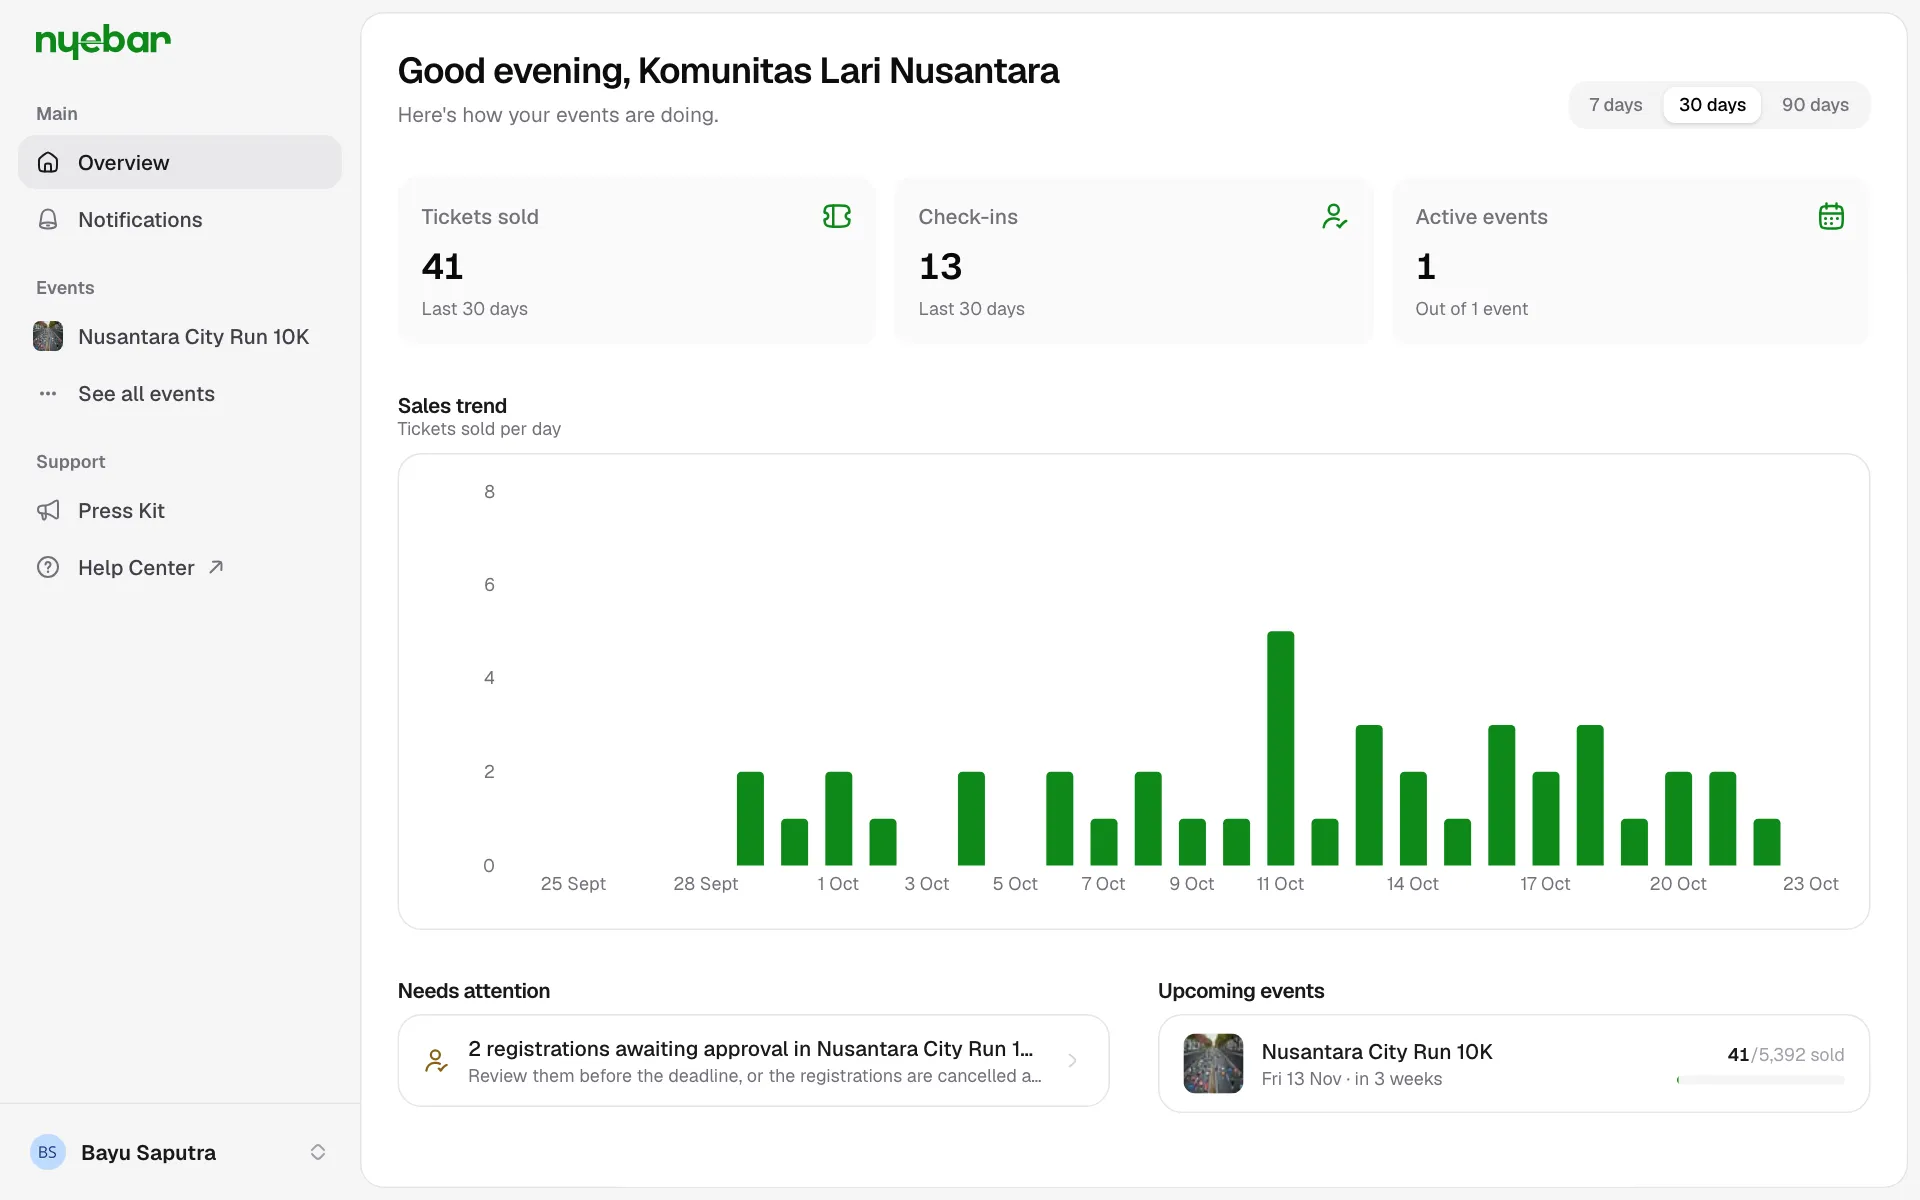
Task: Open Notifications from the sidebar
Action: point(180,219)
